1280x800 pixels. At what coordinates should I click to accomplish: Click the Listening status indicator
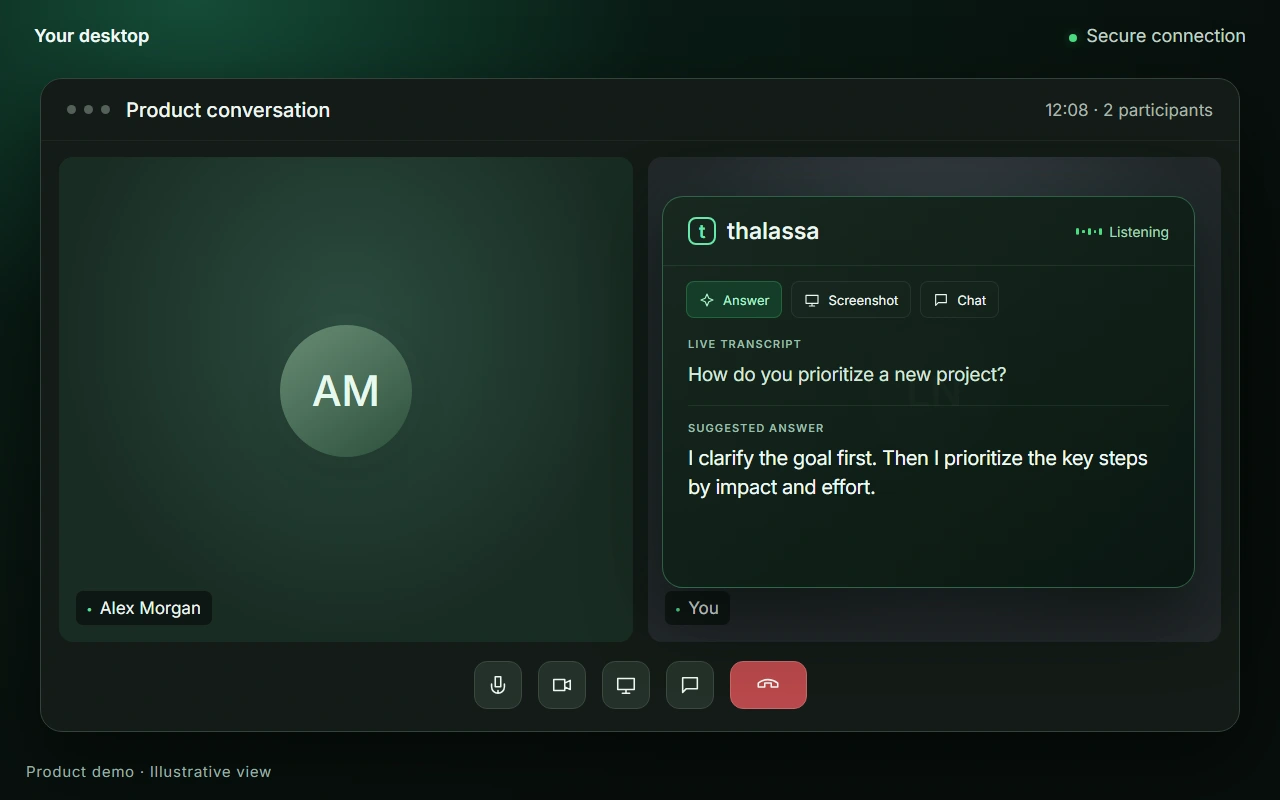(x=1122, y=232)
